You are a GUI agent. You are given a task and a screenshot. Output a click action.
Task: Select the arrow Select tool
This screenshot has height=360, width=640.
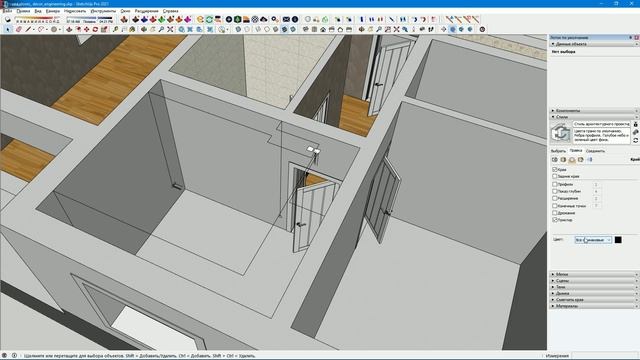click(8, 29)
